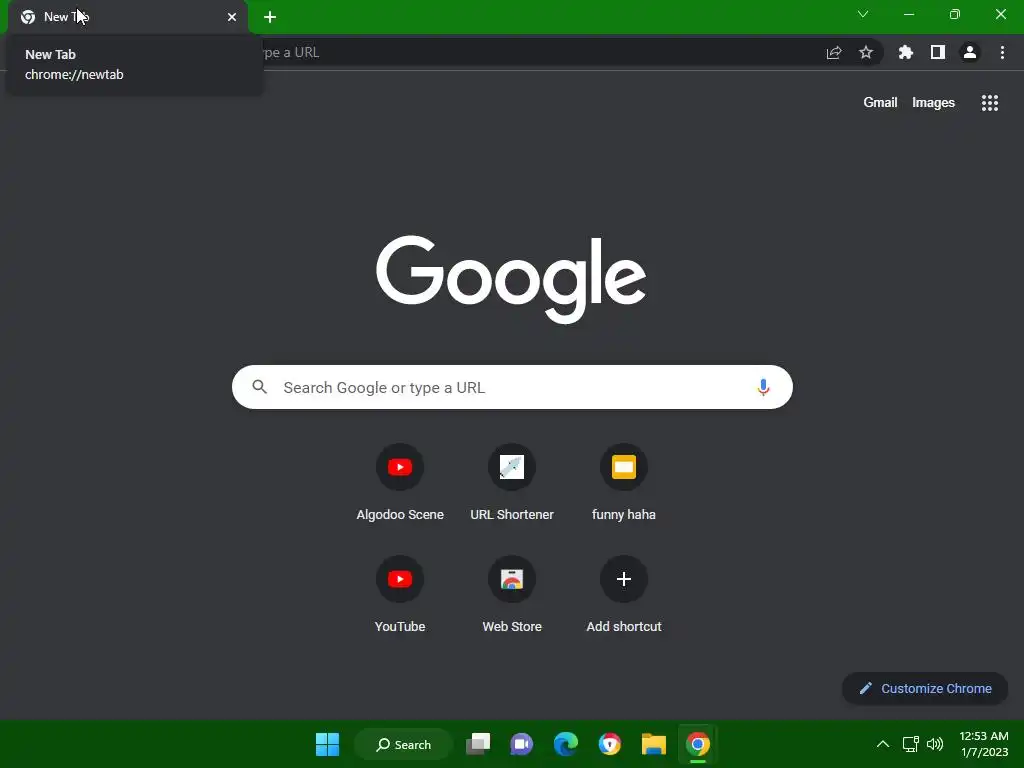Close the New Tab tab
The width and height of the screenshot is (1024, 768).
pyautogui.click(x=232, y=17)
